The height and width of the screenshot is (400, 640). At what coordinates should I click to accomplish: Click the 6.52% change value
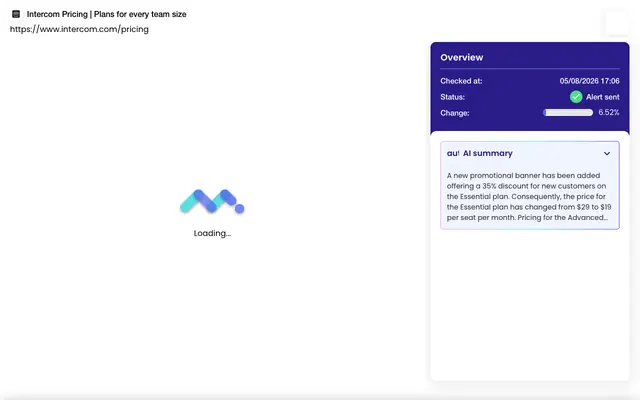coord(609,113)
